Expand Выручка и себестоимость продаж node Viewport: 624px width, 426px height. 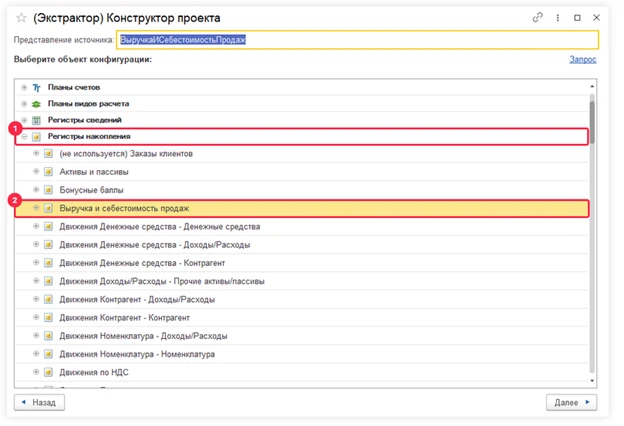[36, 208]
